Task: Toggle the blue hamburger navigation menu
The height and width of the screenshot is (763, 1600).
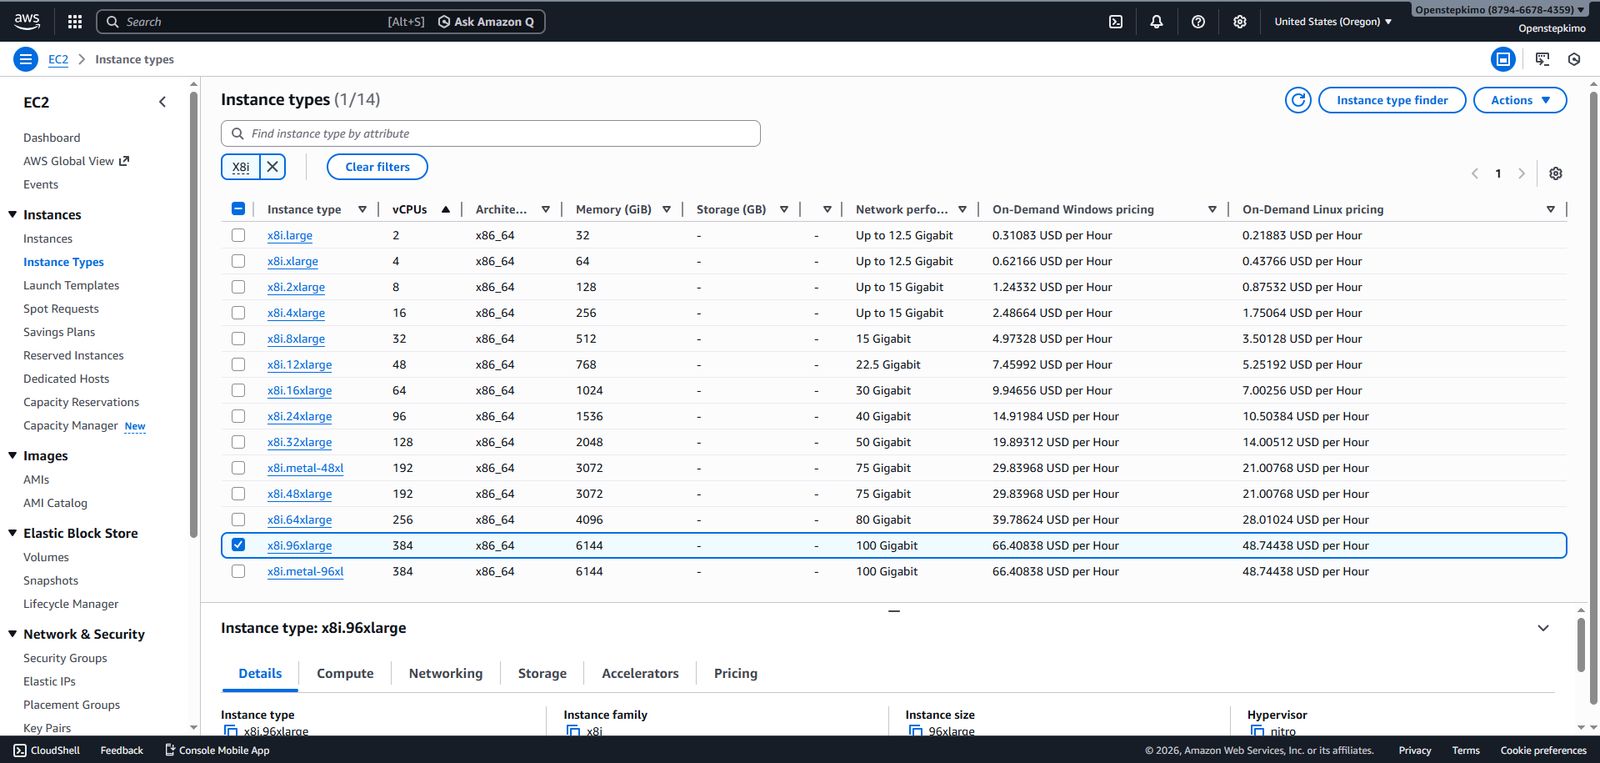Action: pos(26,59)
